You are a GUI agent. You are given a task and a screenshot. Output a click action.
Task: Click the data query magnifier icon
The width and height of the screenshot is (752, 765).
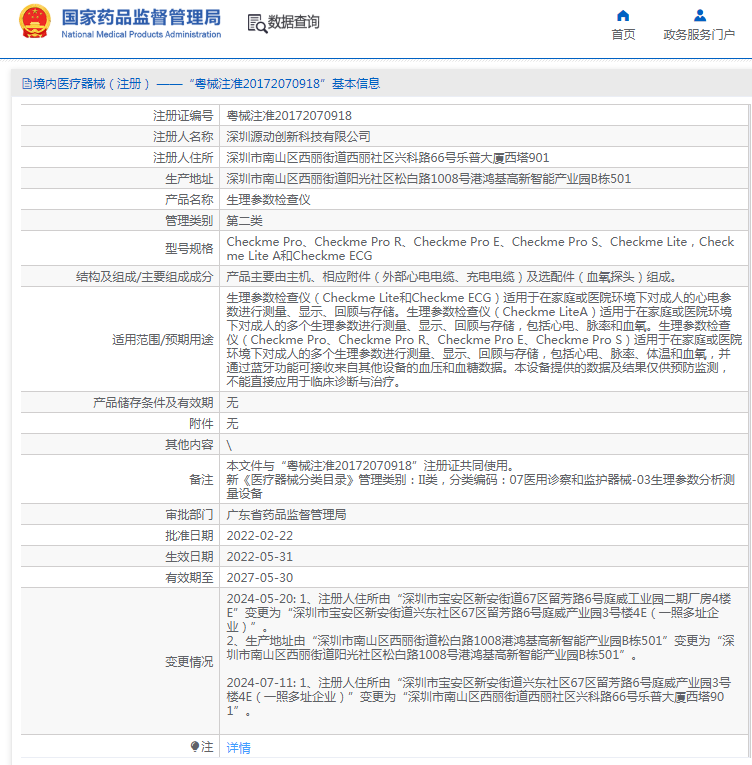pyautogui.click(x=257, y=23)
